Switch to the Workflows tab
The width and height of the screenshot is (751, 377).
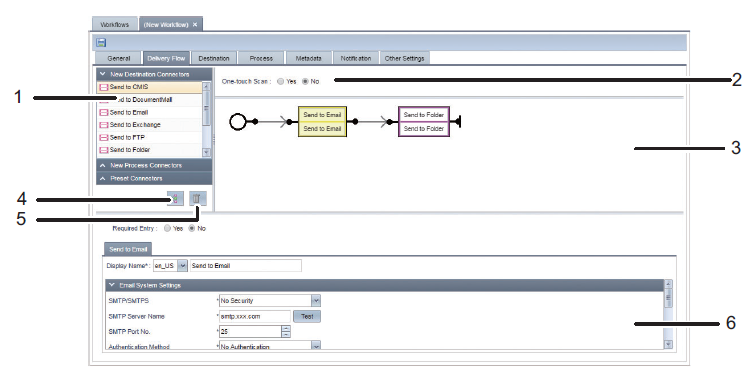click(x=114, y=24)
